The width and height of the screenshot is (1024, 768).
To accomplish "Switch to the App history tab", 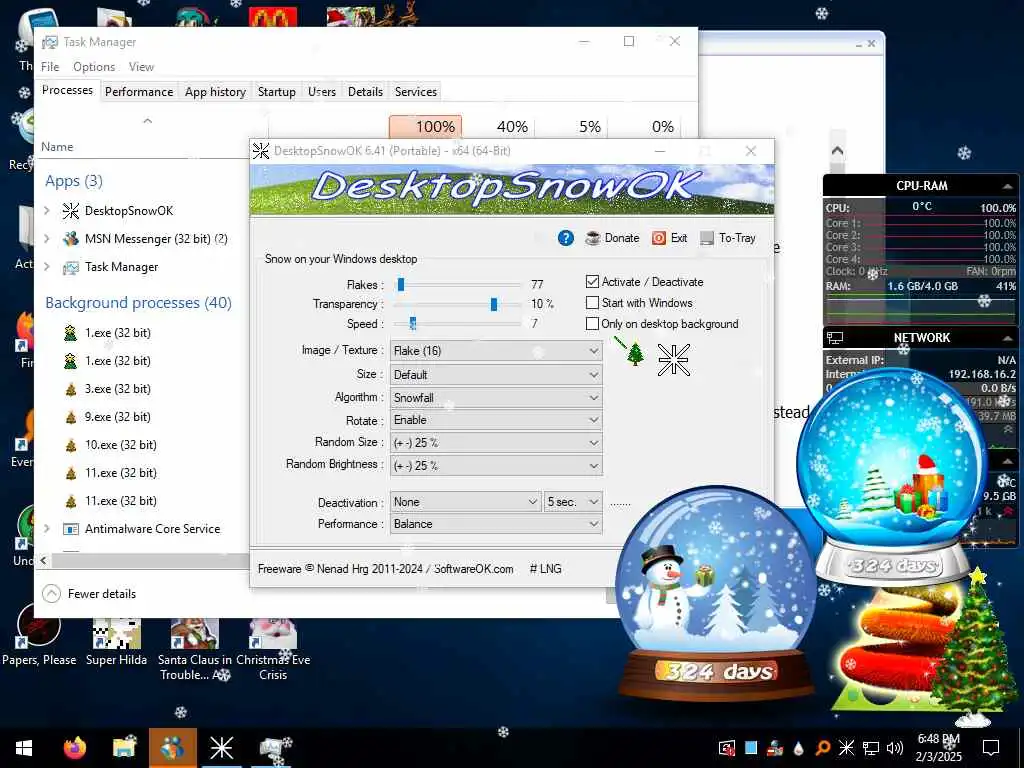I will click(x=215, y=91).
